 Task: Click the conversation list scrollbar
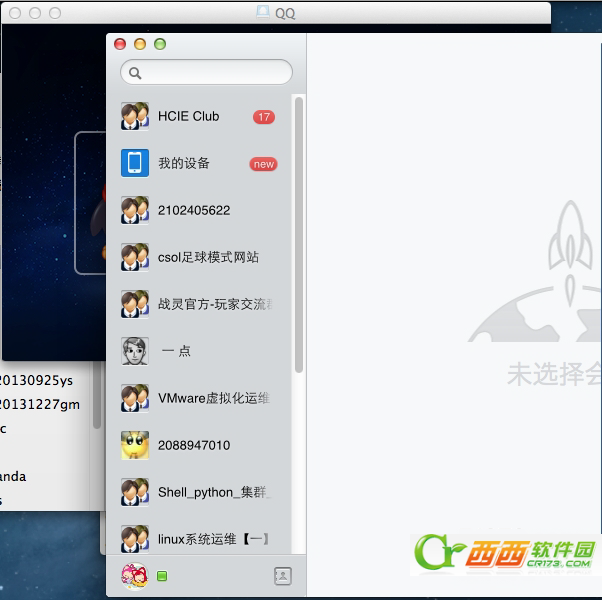point(299,235)
